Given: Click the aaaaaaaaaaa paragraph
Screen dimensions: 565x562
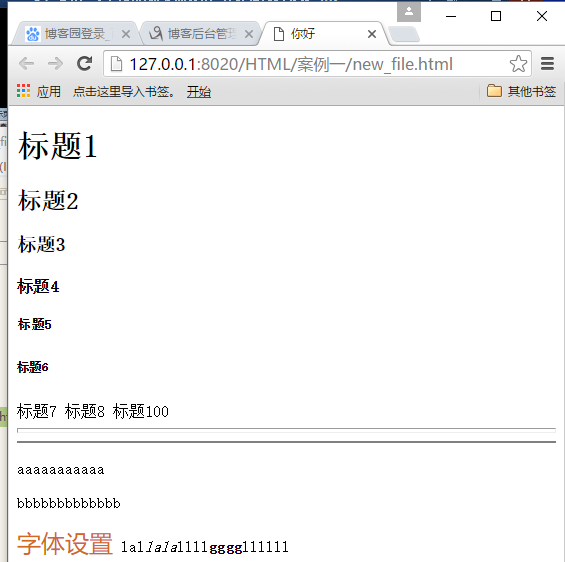Looking at the screenshot, I should click(61, 470).
